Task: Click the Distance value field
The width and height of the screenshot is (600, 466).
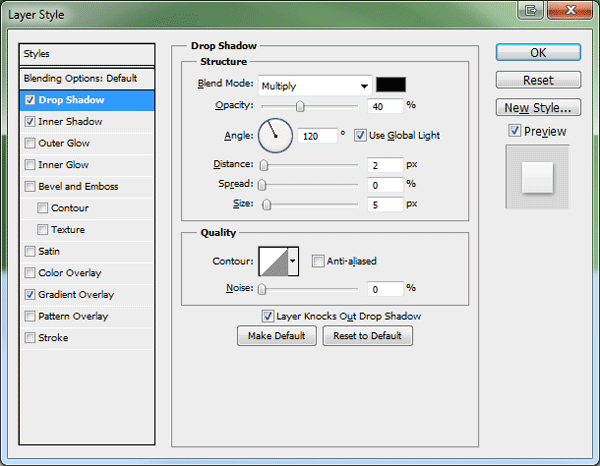Action: coord(385,165)
